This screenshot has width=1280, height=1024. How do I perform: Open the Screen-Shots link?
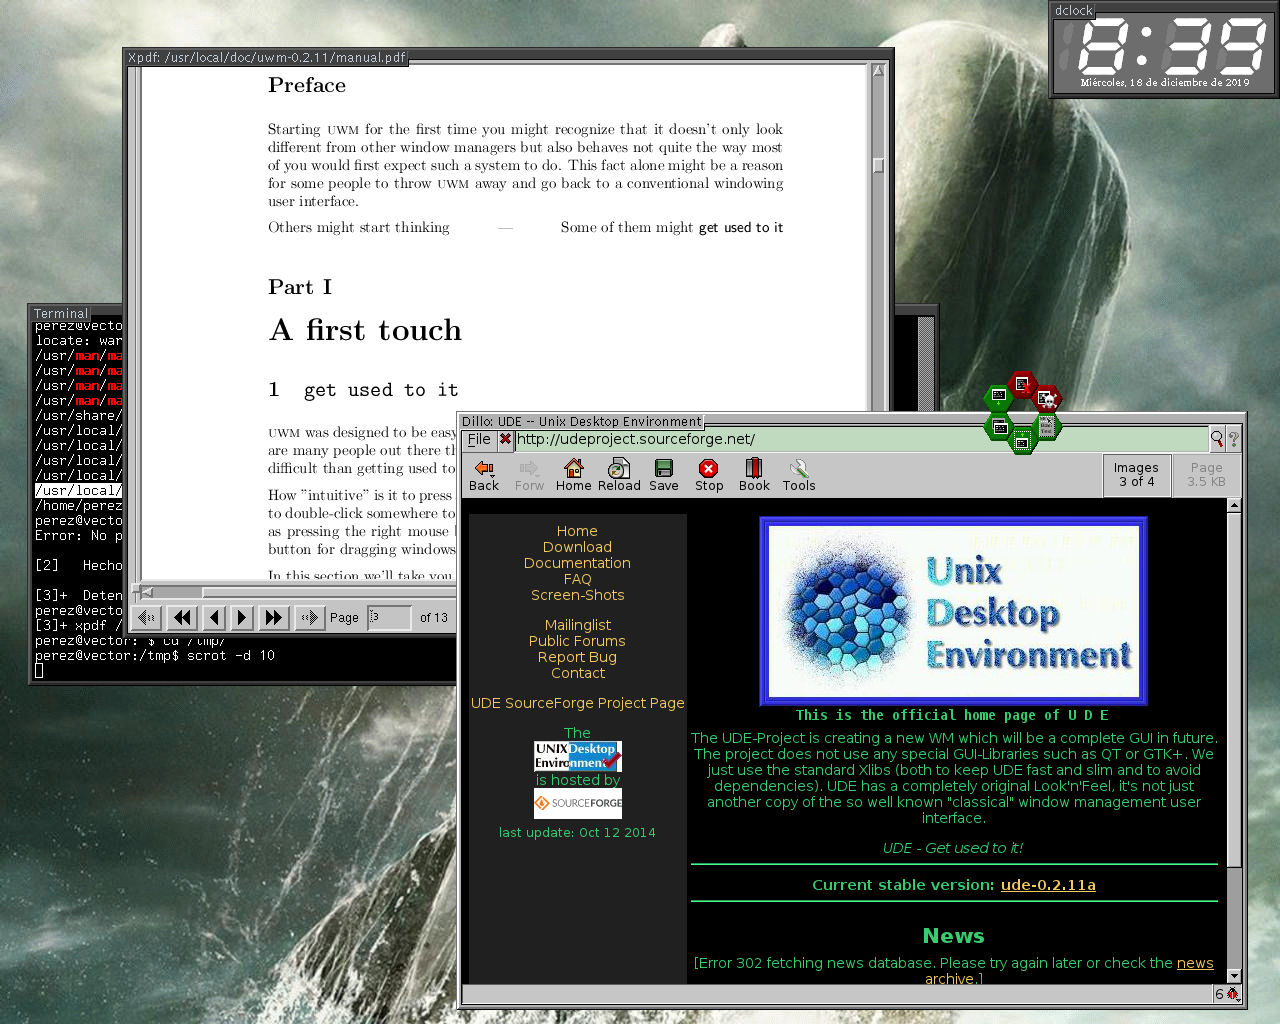click(x=577, y=595)
